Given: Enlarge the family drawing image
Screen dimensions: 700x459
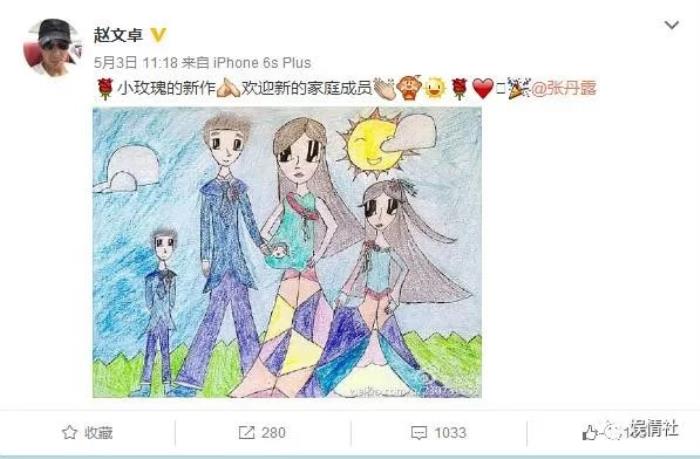Looking at the screenshot, I should (x=287, y=252).
